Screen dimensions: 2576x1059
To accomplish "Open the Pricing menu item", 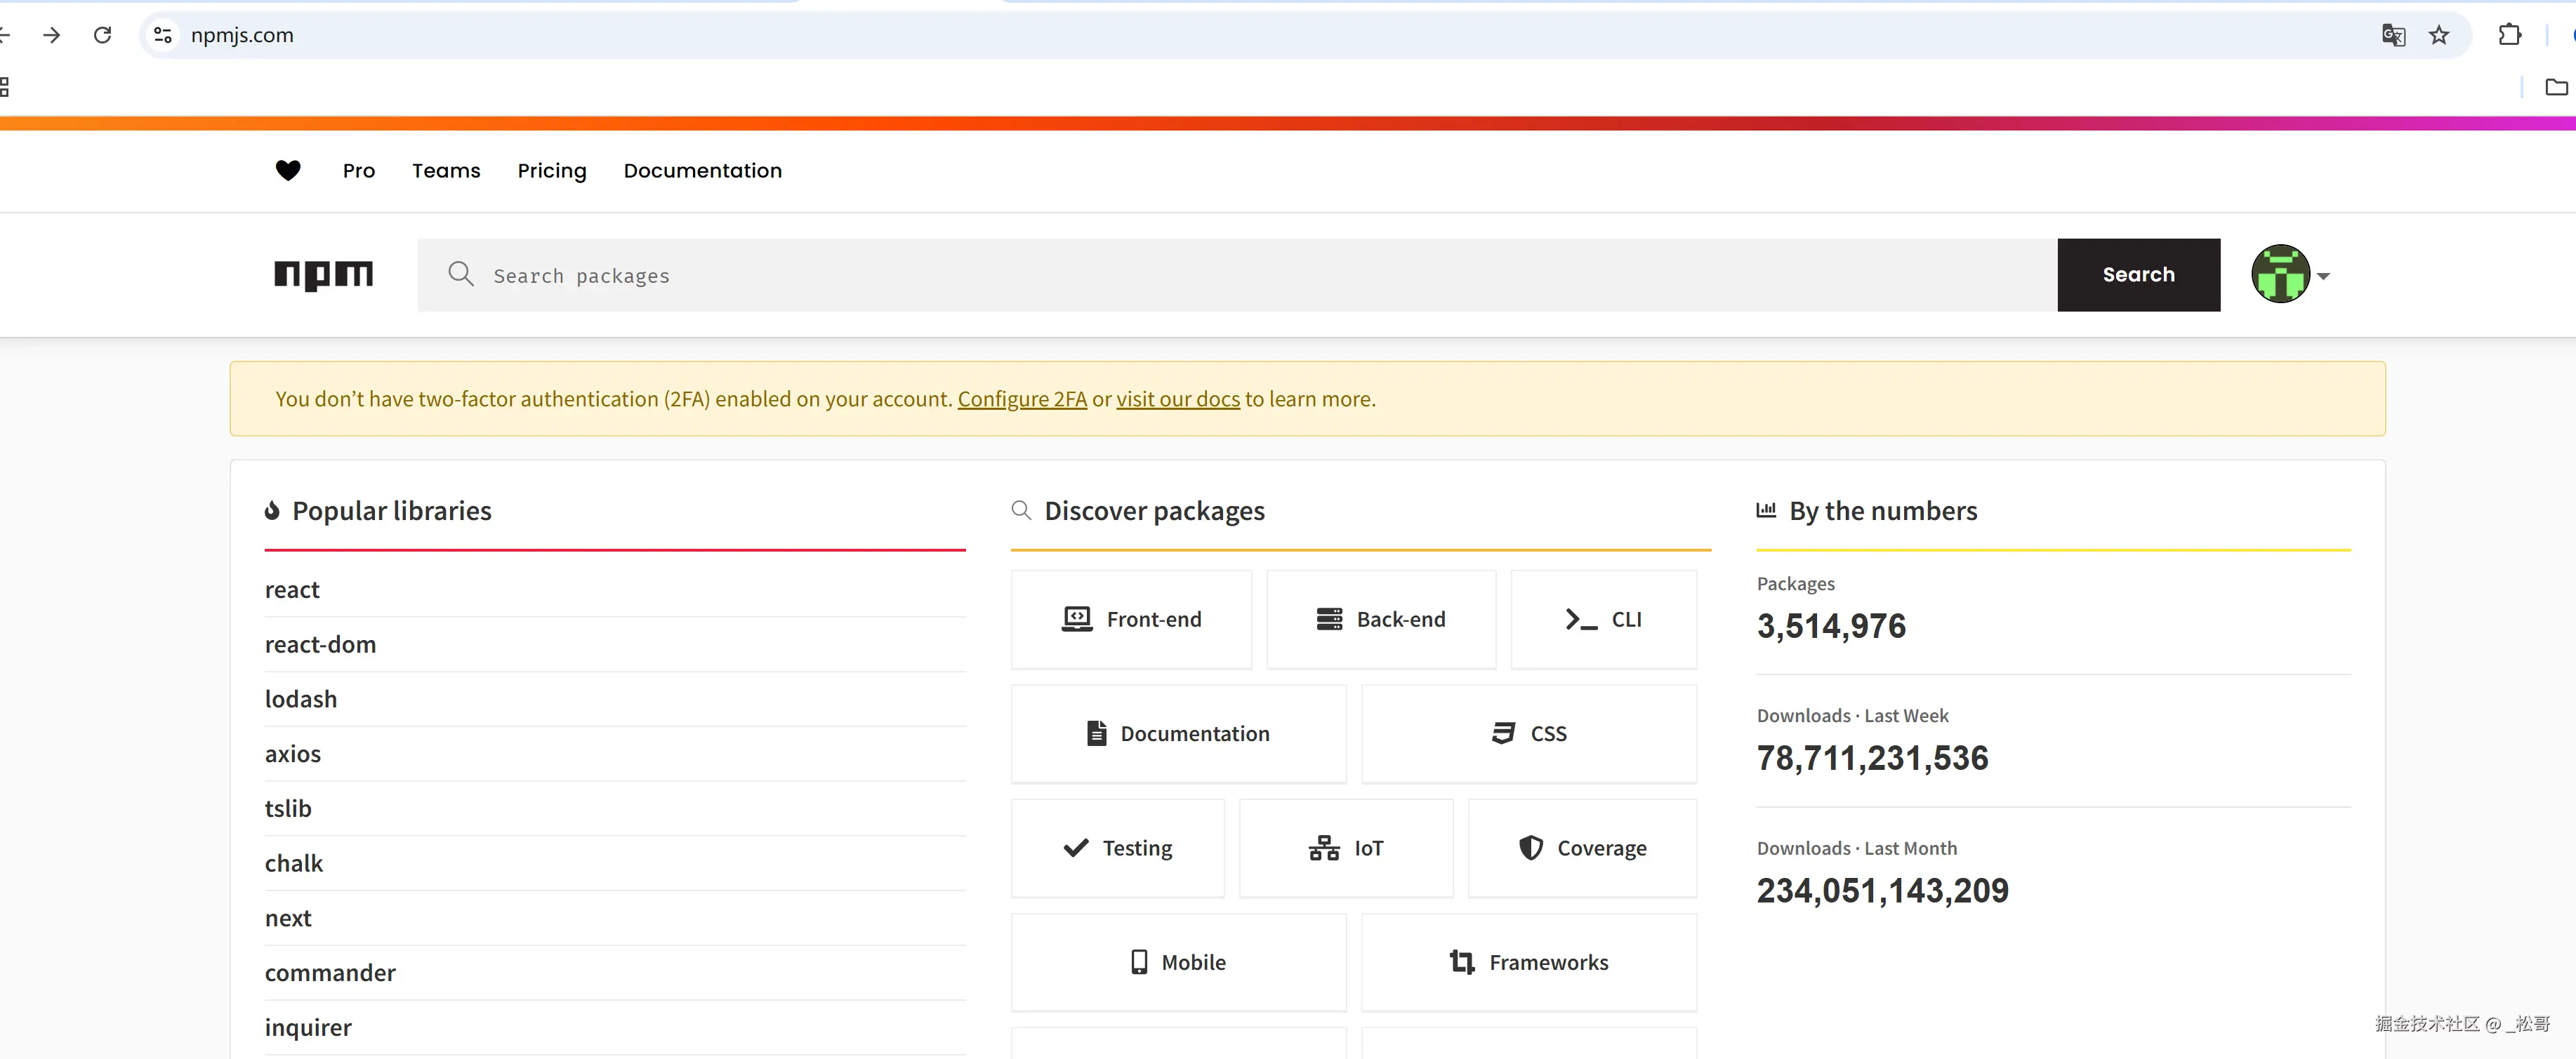I will pyautogui.click(x=552, y=171).
